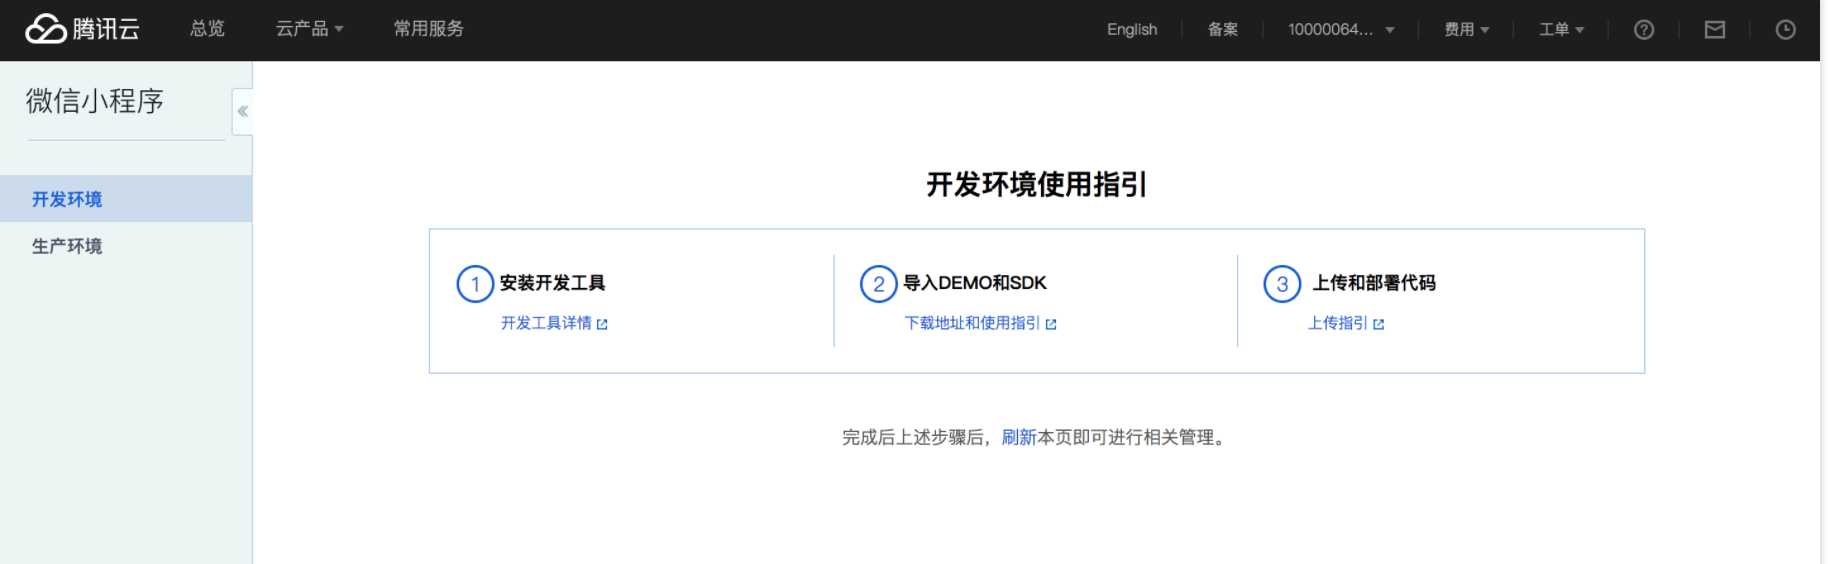The width and height of the screenshot is (1828, 564).
Task: Expand the 费用 dropdown
Action: coord(1467,29)
